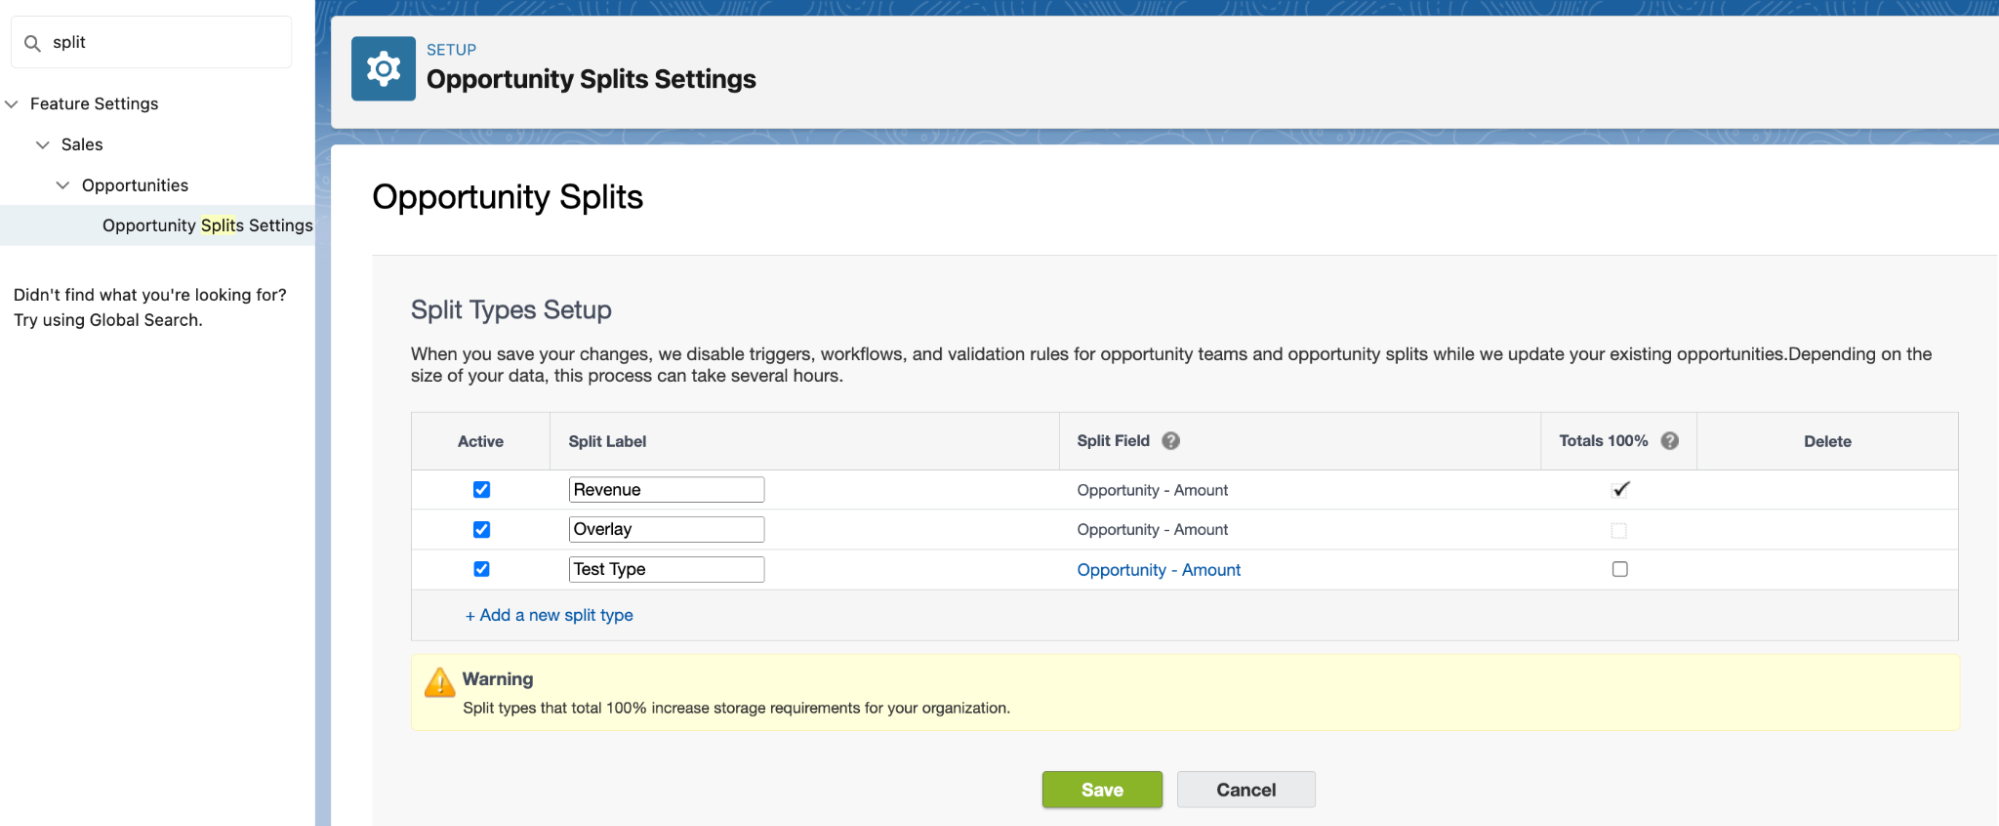Image resolution: width=1999 pixels, height=826 pixels.
Task: Collapse the Sales tree node
Action: 43,145
